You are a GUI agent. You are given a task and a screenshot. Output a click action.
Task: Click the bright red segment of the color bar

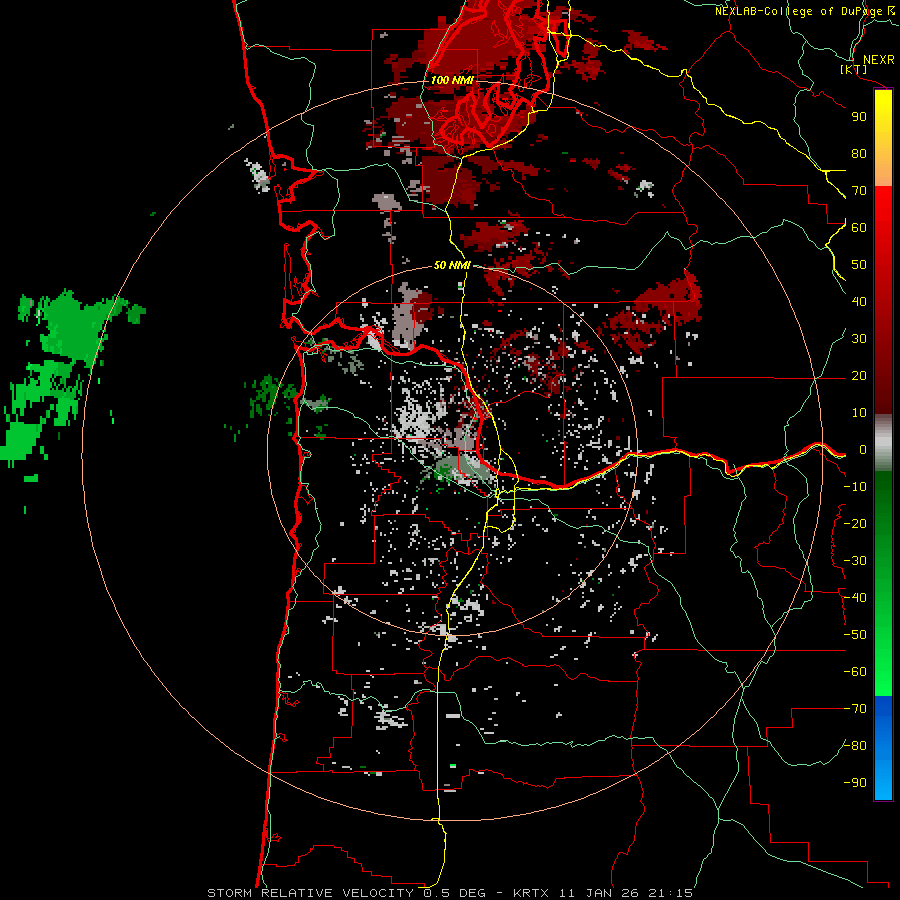tap(883, 230)
